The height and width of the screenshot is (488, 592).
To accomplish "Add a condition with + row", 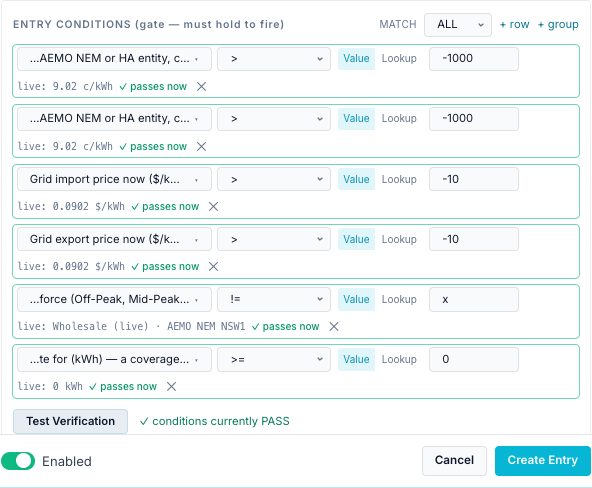I will [514, 25].
